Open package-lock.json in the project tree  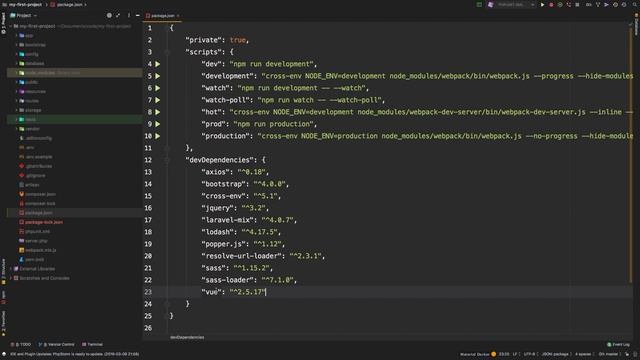[x=44, y=222]
